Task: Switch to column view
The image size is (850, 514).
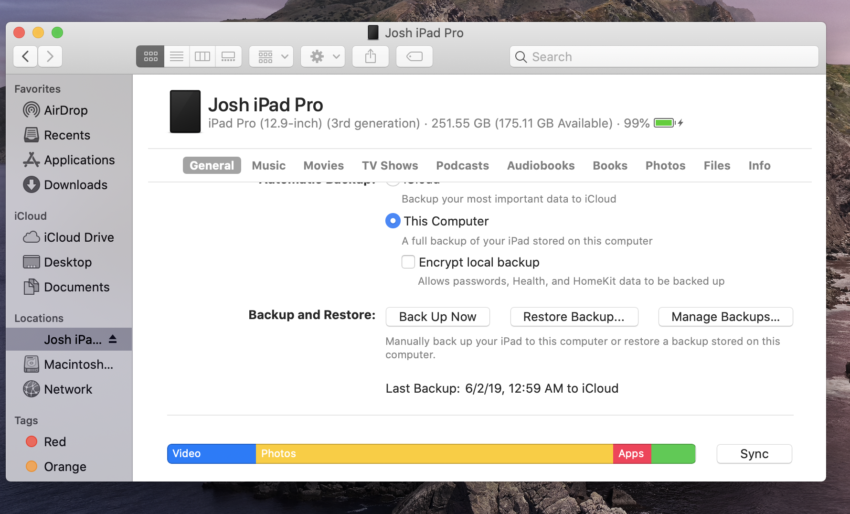Action: tap(202, 56)
